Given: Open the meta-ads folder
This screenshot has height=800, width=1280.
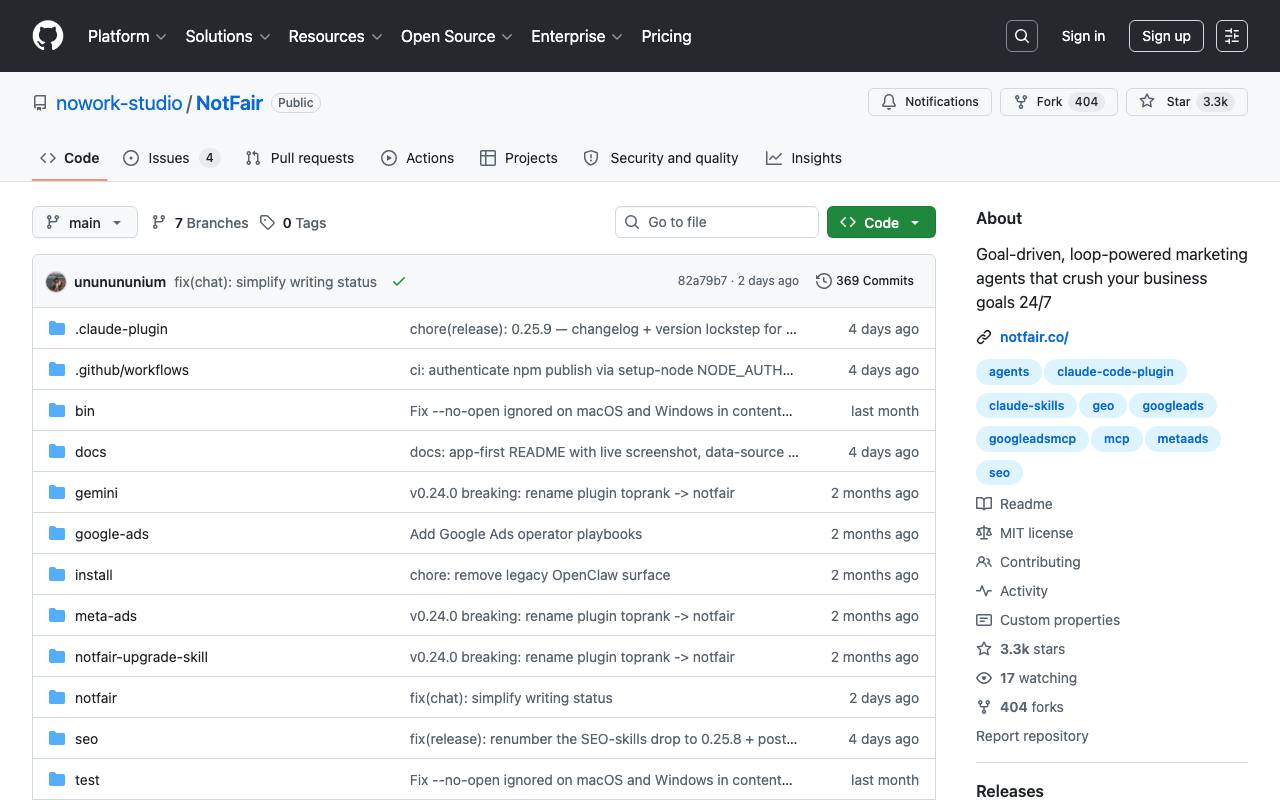Looking at the screenshot, I should point(106,616).
